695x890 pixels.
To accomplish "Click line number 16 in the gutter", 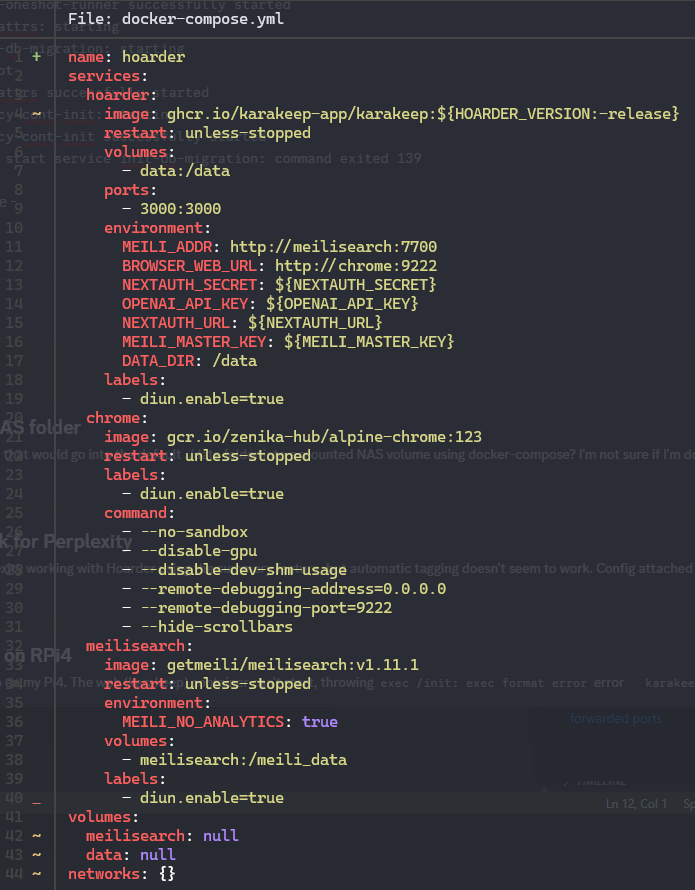I will 14,342.
